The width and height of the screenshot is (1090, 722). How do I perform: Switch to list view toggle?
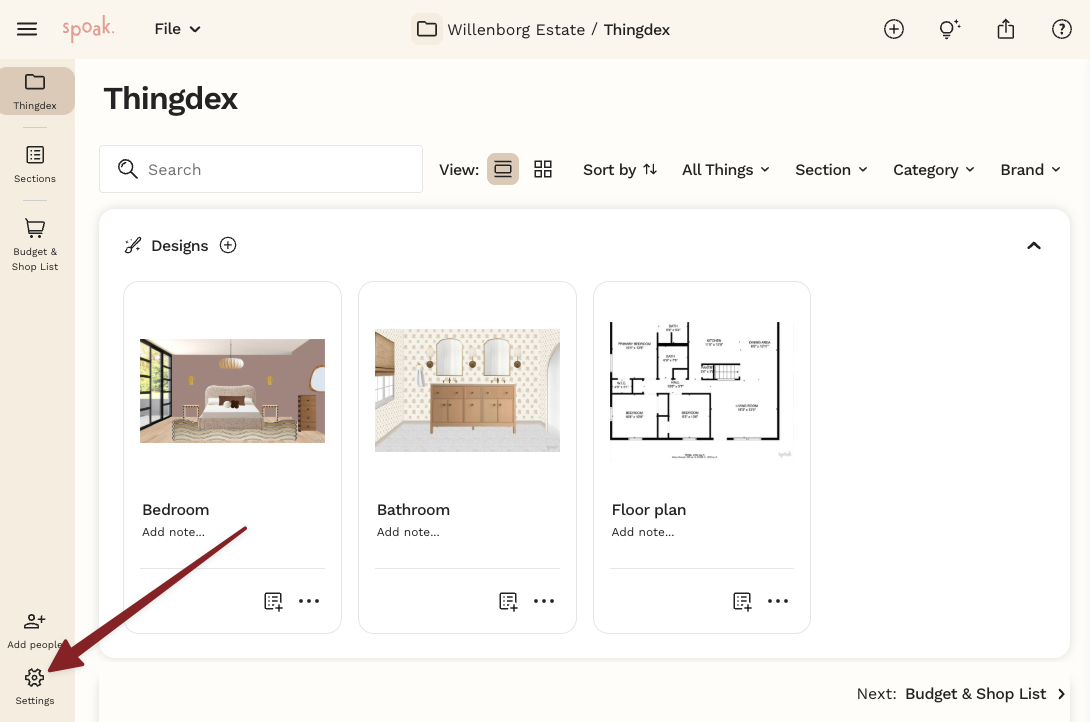click(x=503, y=169)
